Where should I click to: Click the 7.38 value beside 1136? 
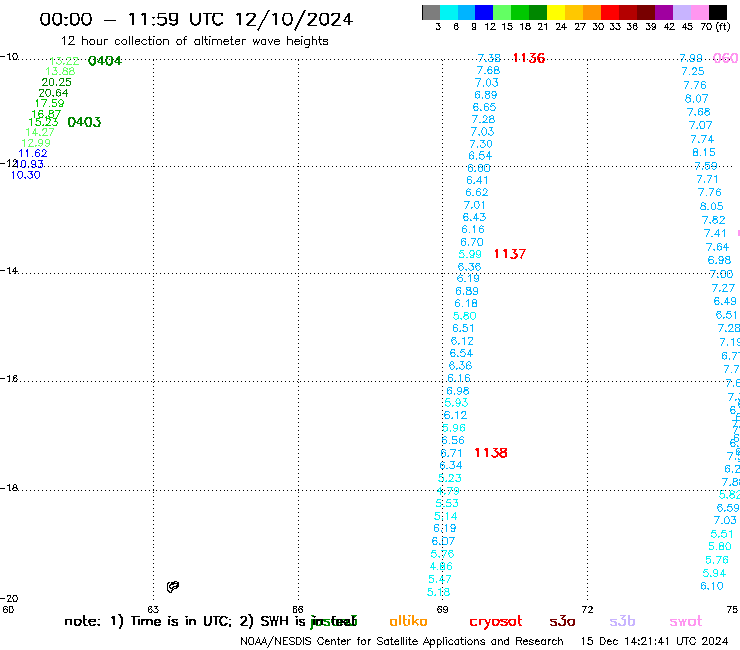tap(489, 58)
